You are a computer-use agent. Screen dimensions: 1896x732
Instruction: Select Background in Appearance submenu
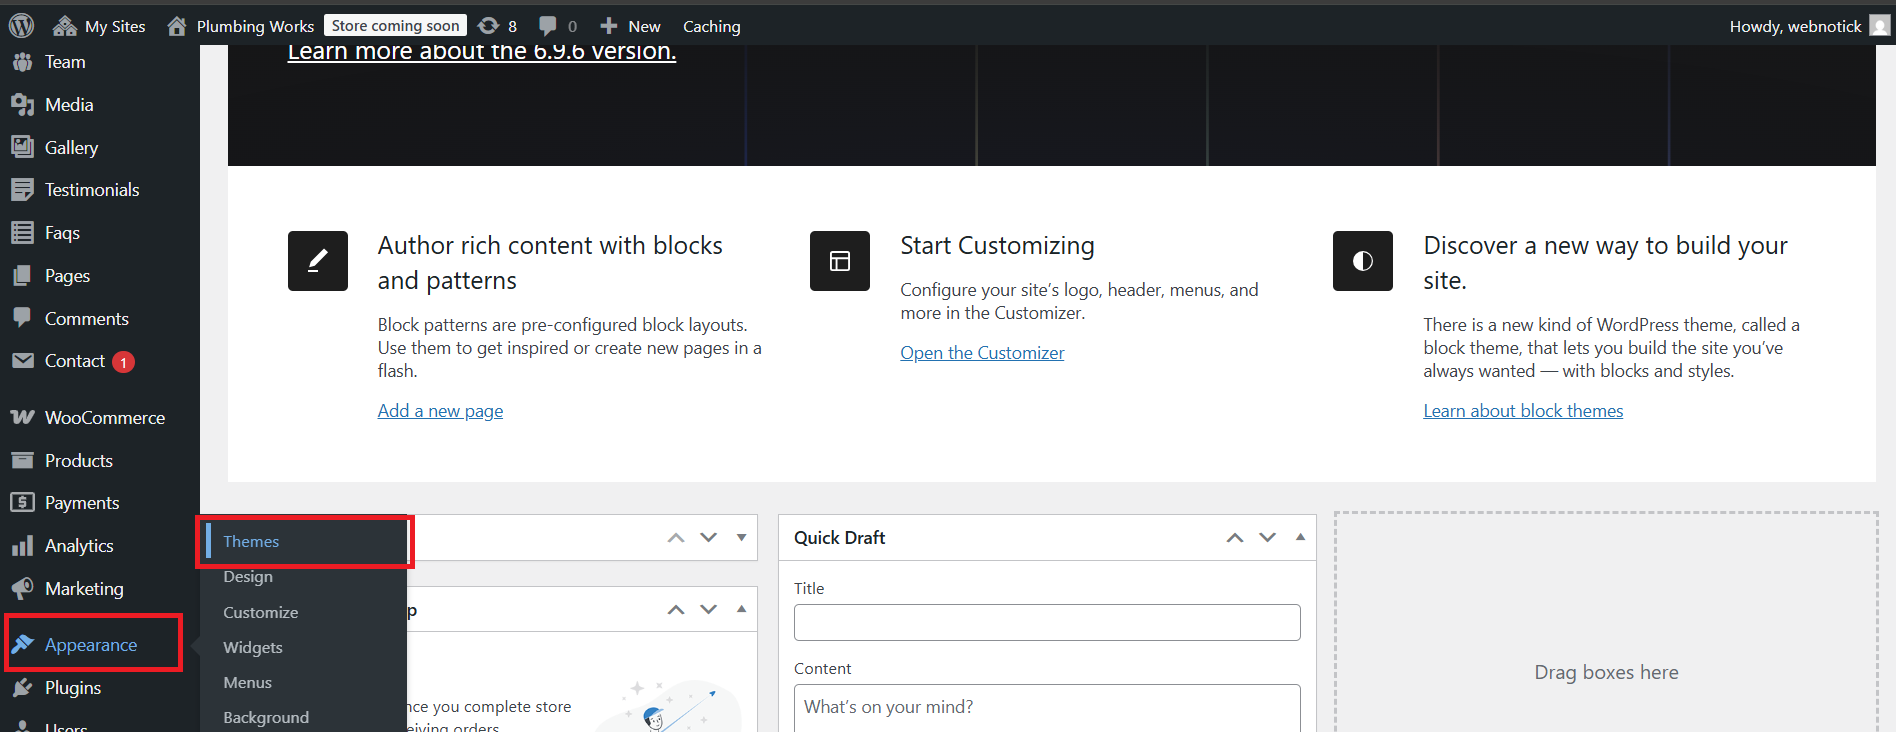[x=266, y=717]
